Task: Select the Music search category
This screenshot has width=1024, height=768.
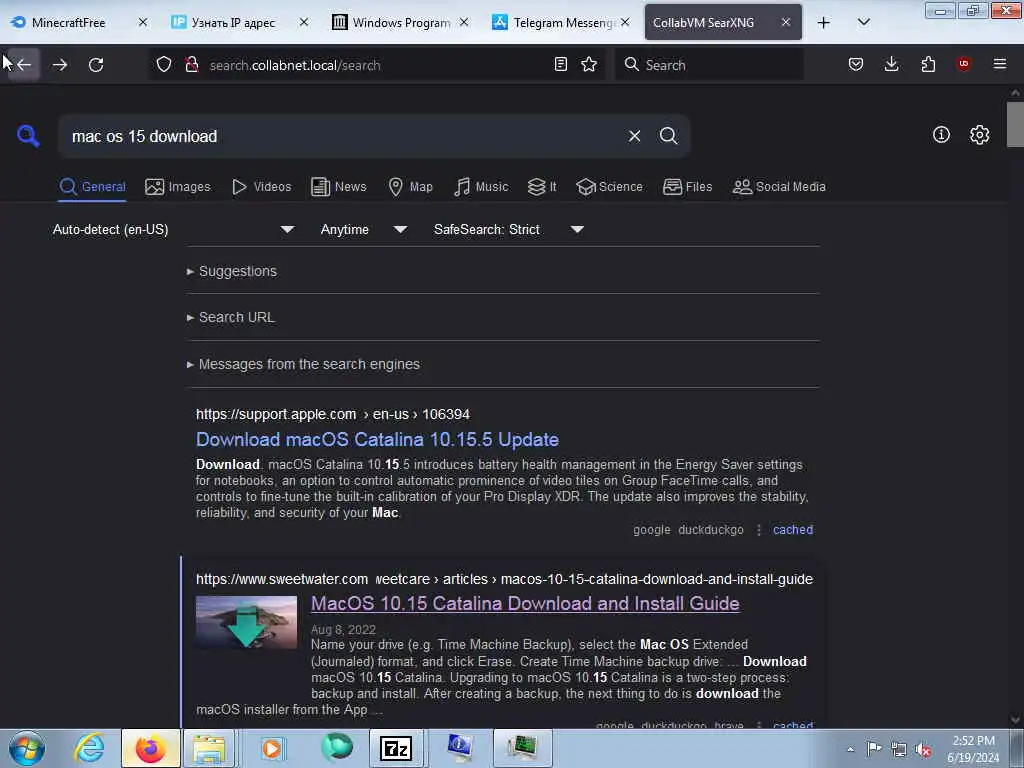Action: point(481,187)
